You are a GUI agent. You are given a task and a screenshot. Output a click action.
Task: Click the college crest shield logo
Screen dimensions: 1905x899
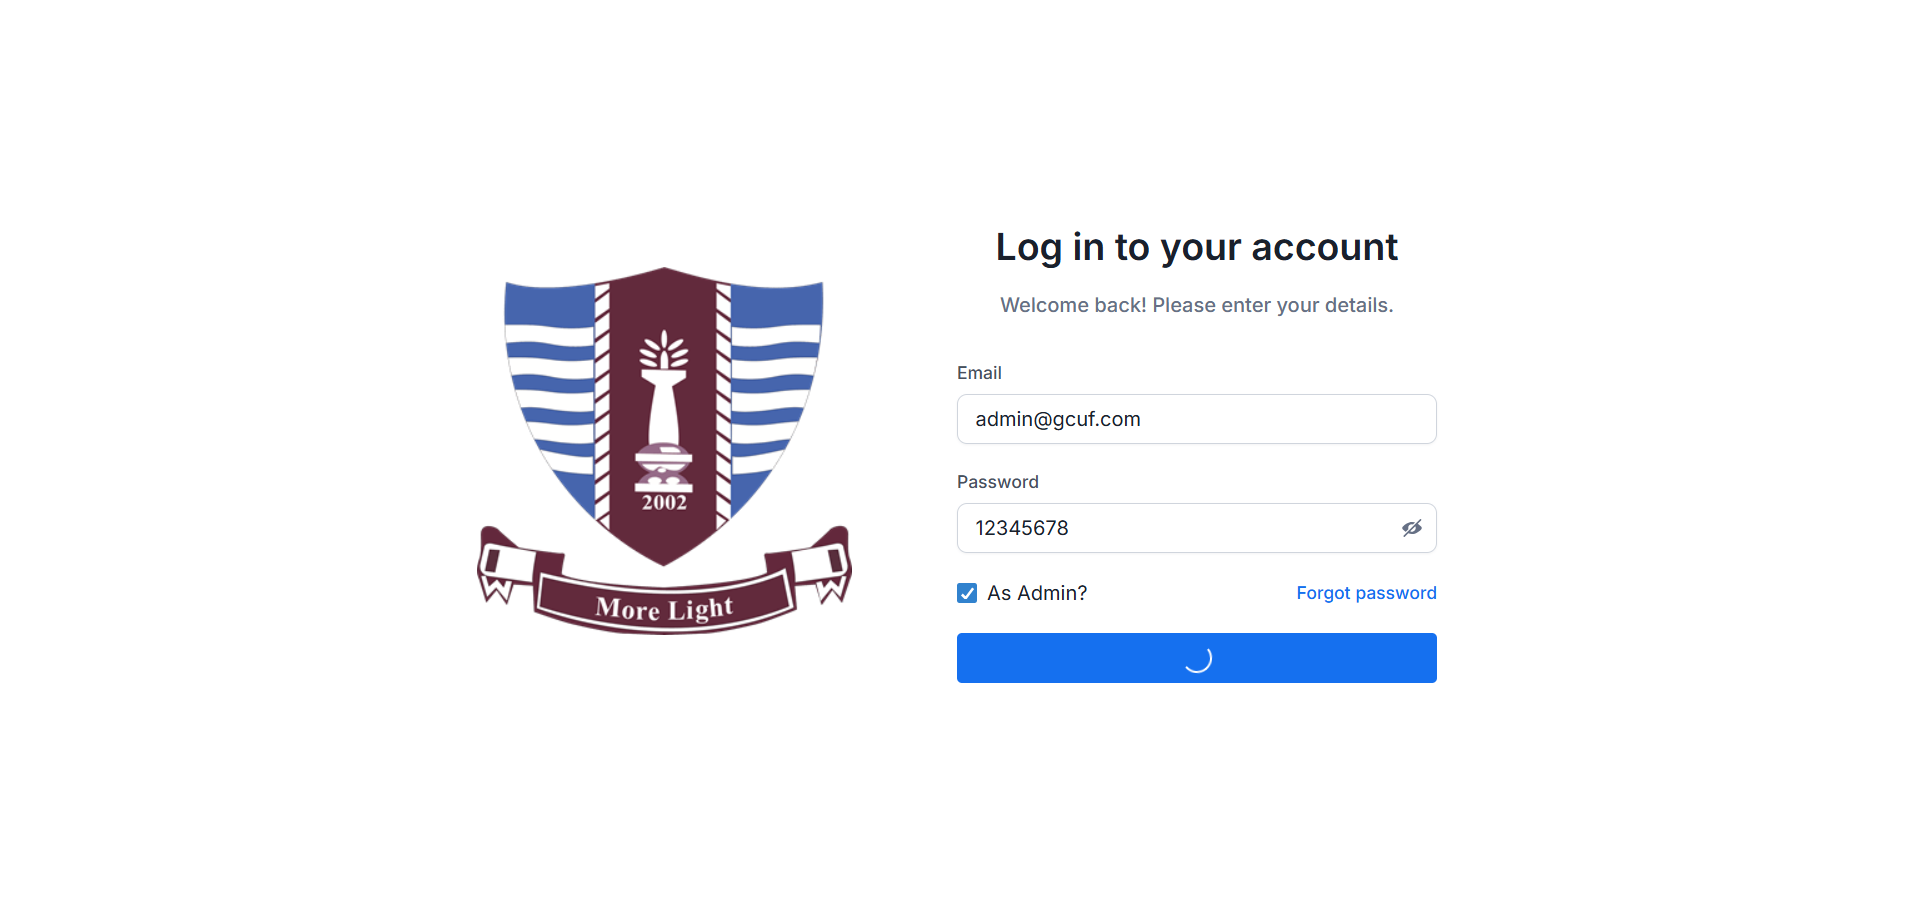(664, 415)
